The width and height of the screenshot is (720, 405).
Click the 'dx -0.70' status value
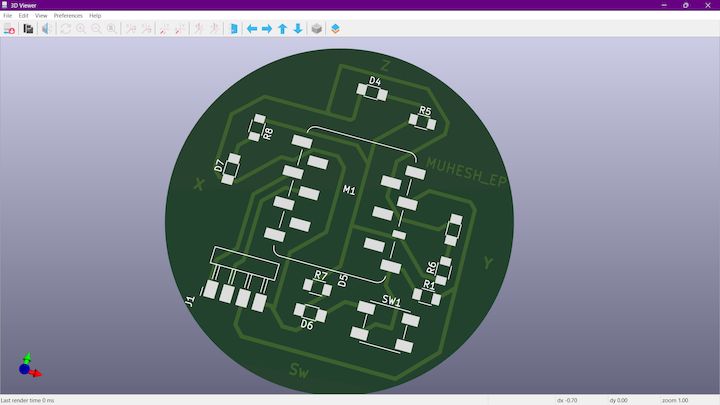coord(567,400)
